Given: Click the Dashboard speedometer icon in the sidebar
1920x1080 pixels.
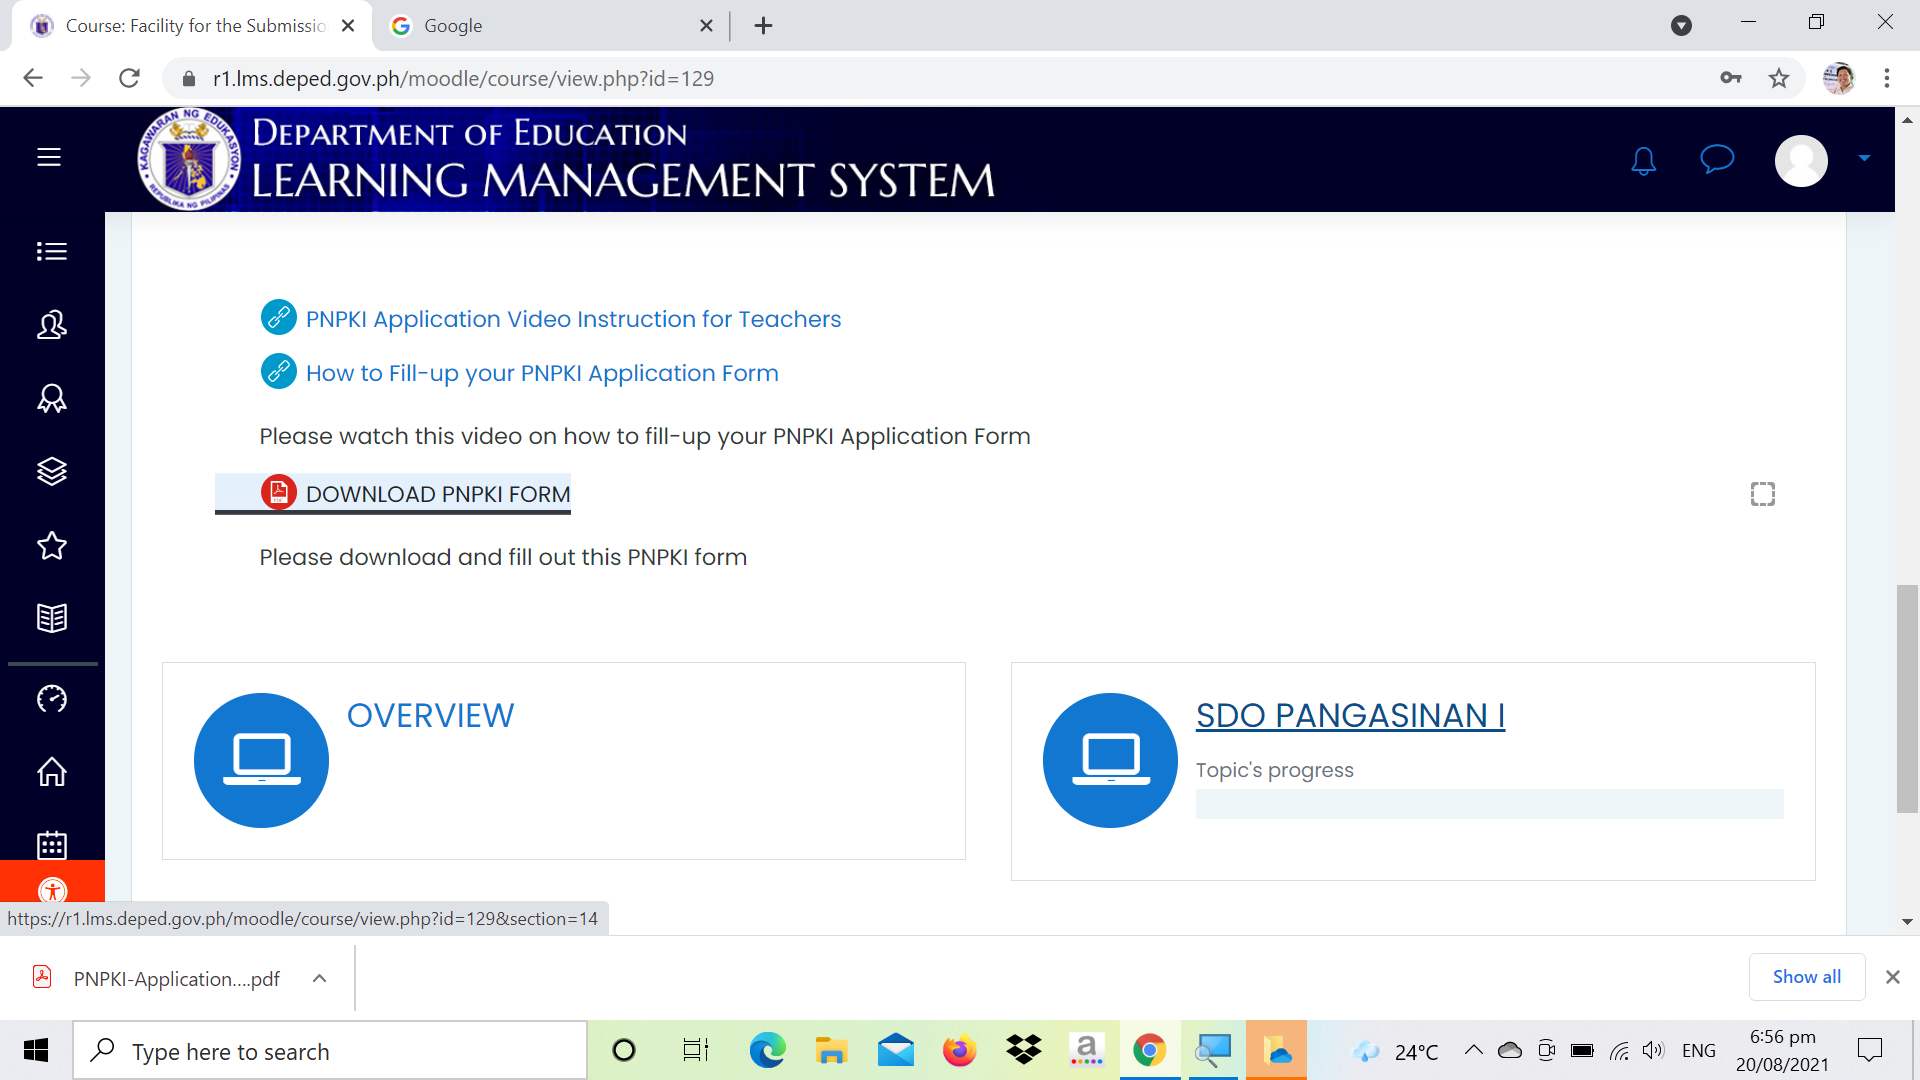Looking at the screenshot, I should pos(51,699).
